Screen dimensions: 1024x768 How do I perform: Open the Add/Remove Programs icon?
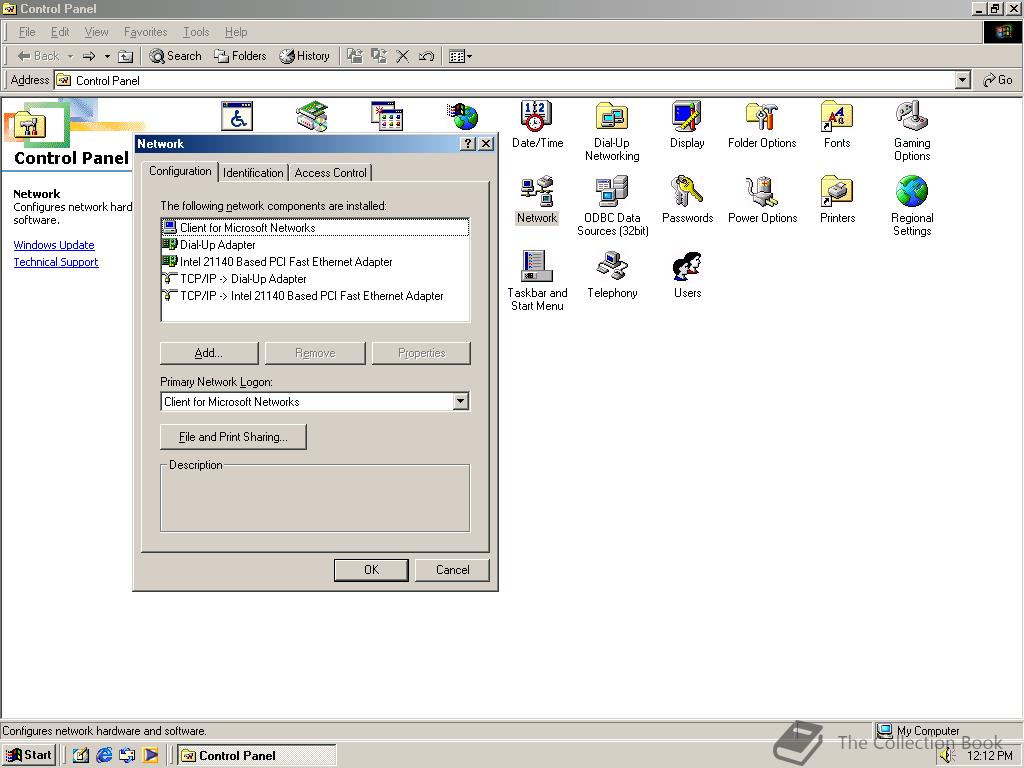pos(387,116)
